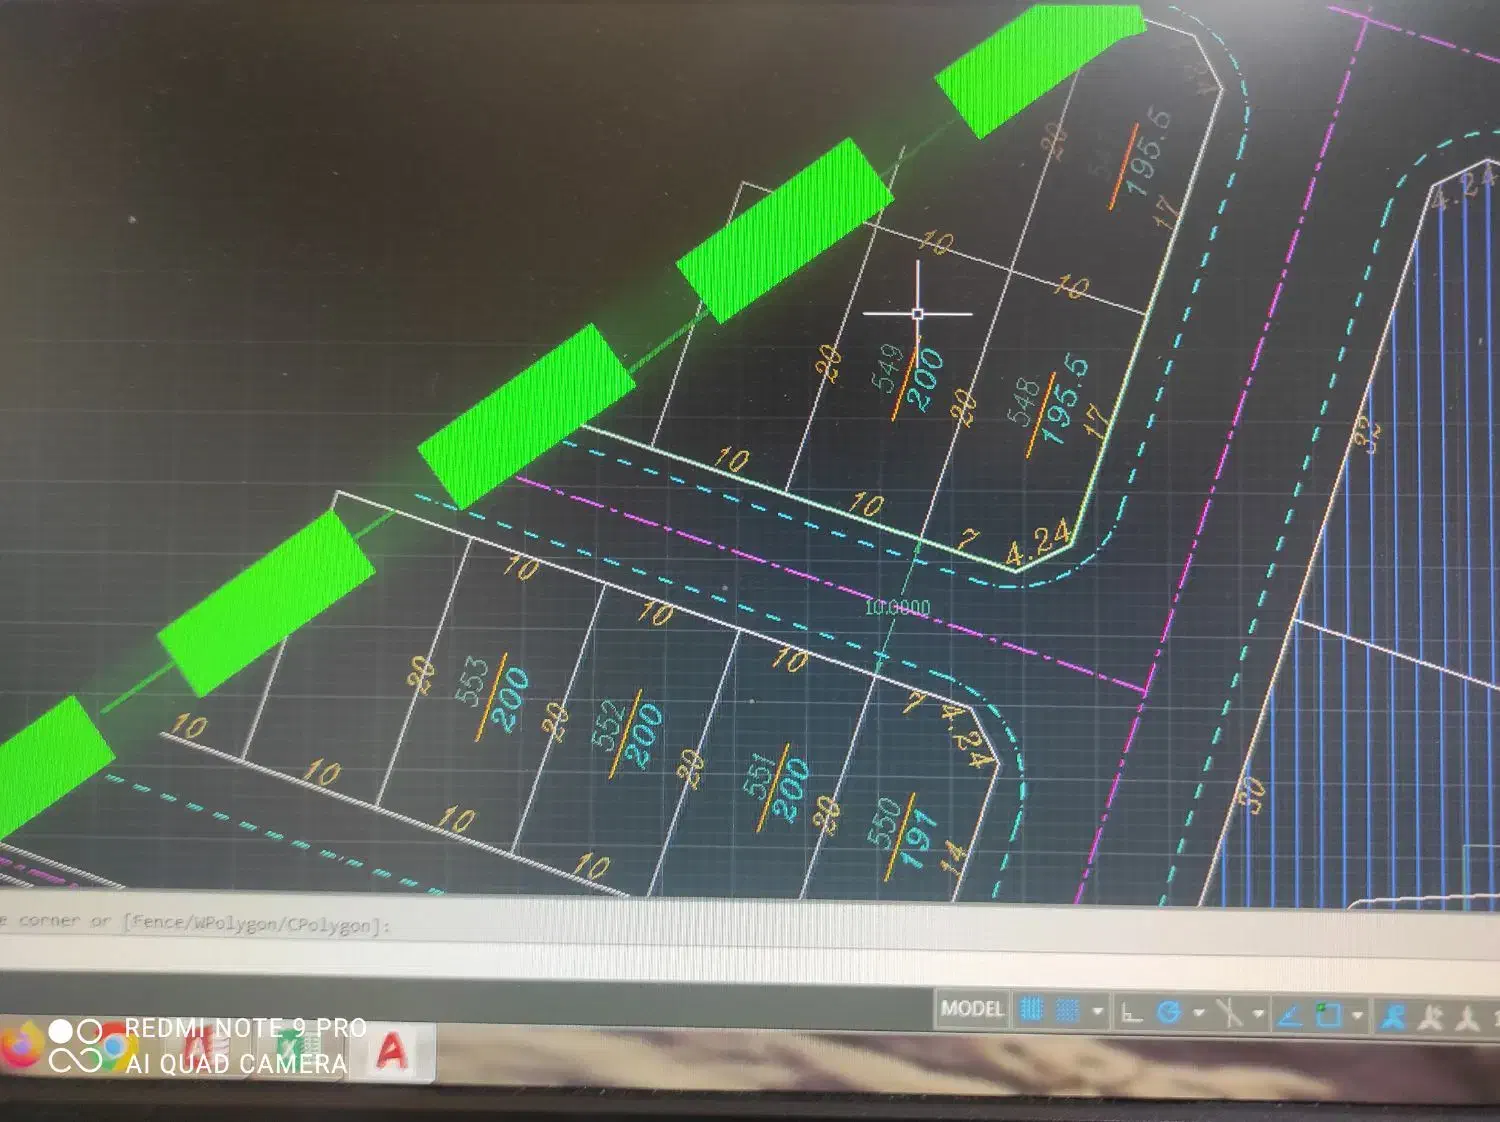This screenshot has width=1500, height=1122.
Task: Toggle polar tracking icon
Action: click(x=1168, y=1013)
